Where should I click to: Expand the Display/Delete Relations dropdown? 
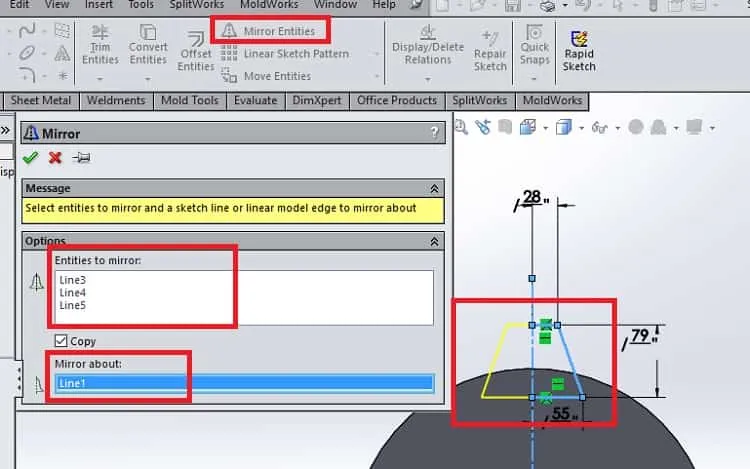pos(428,78)
